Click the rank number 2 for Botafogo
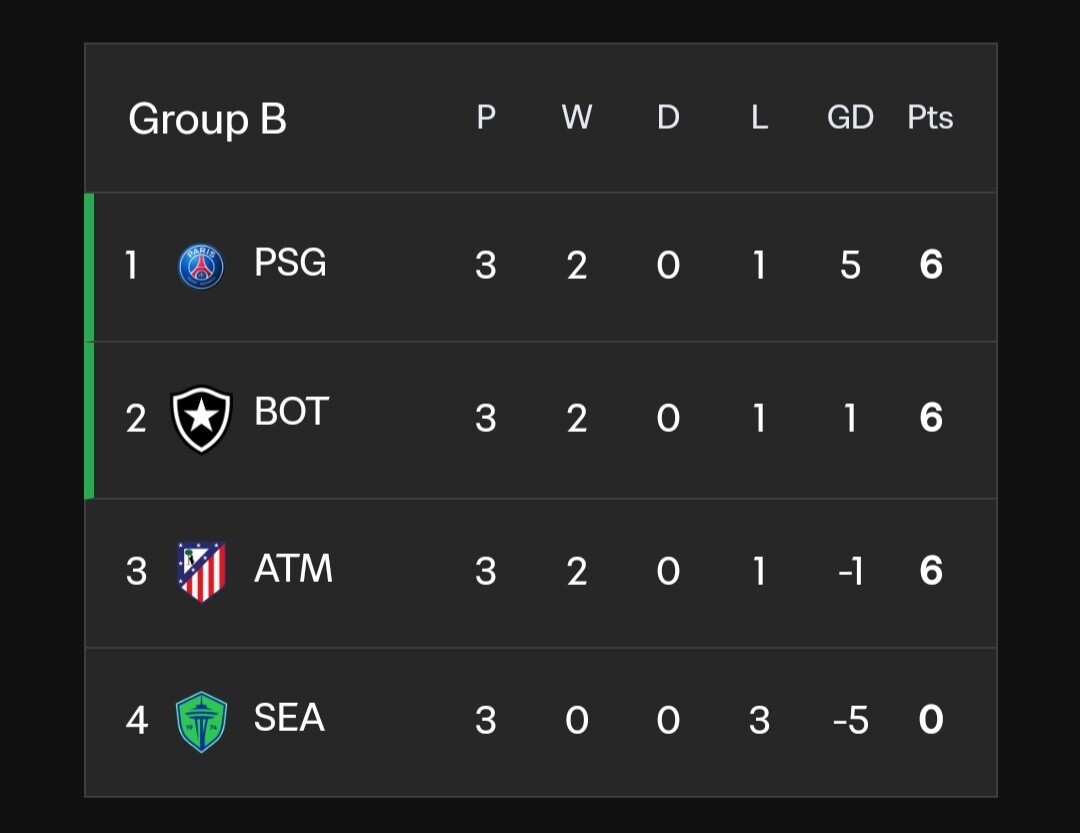Image resolution: width=1080 pixels, height=833 pixels. [136, 418]
